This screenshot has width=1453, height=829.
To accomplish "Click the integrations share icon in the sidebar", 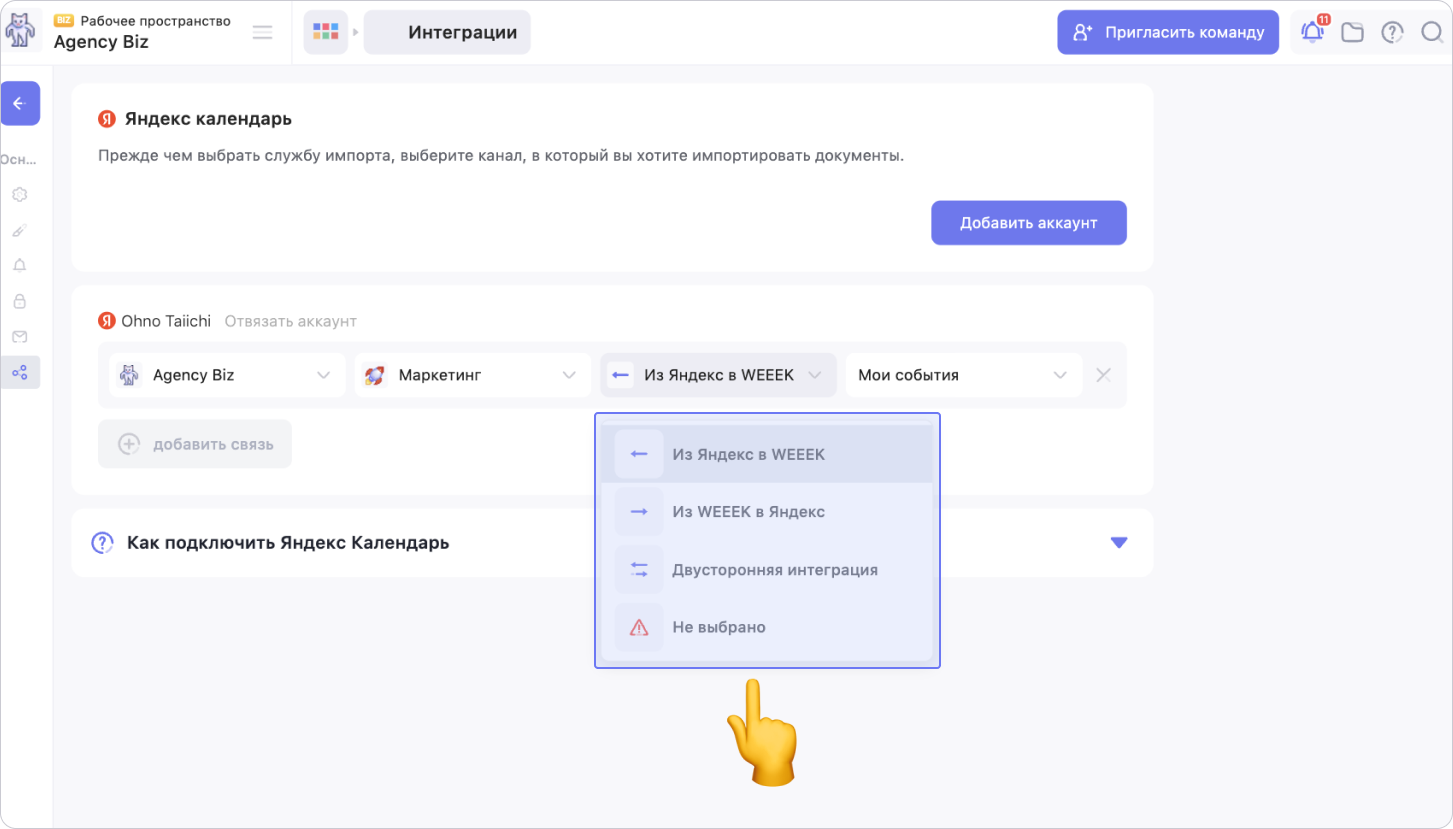I will click(x=19, y=372).
